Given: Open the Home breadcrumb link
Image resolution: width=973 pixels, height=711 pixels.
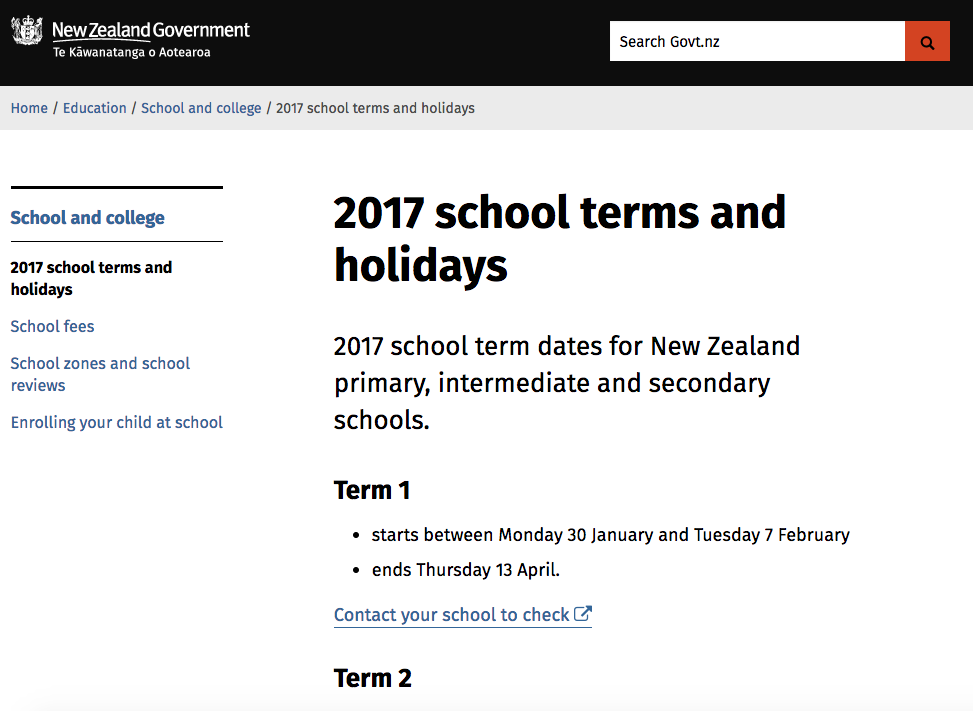Looking at the screenshot, I should click(x=29, y=108).
